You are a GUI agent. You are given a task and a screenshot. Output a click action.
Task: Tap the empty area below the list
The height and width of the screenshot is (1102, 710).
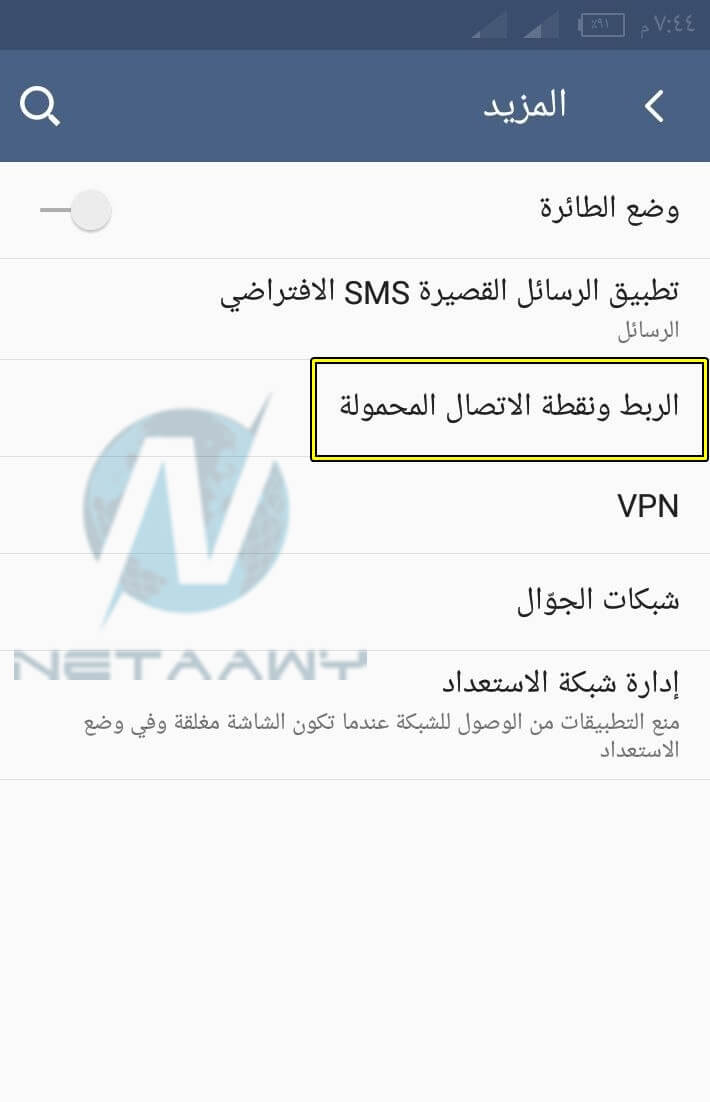[x=355, y=940]
